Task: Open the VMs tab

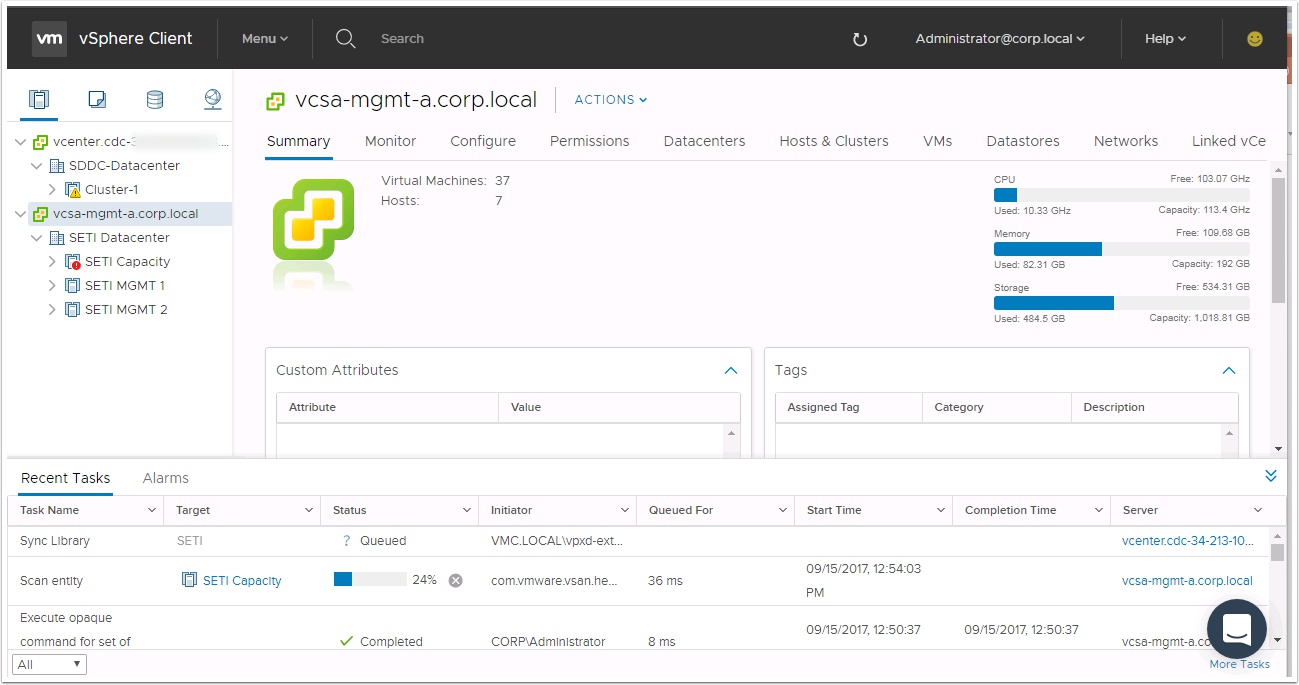Action: pos(938,141)
